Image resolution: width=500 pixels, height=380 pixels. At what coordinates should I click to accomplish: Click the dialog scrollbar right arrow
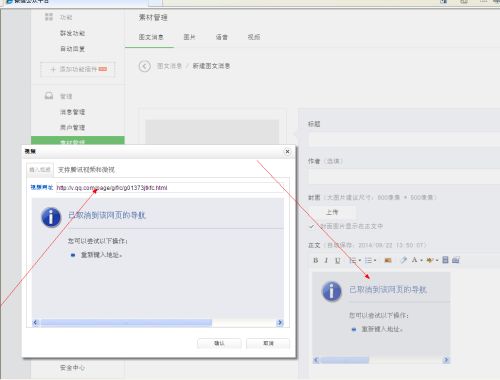point(280,322)
